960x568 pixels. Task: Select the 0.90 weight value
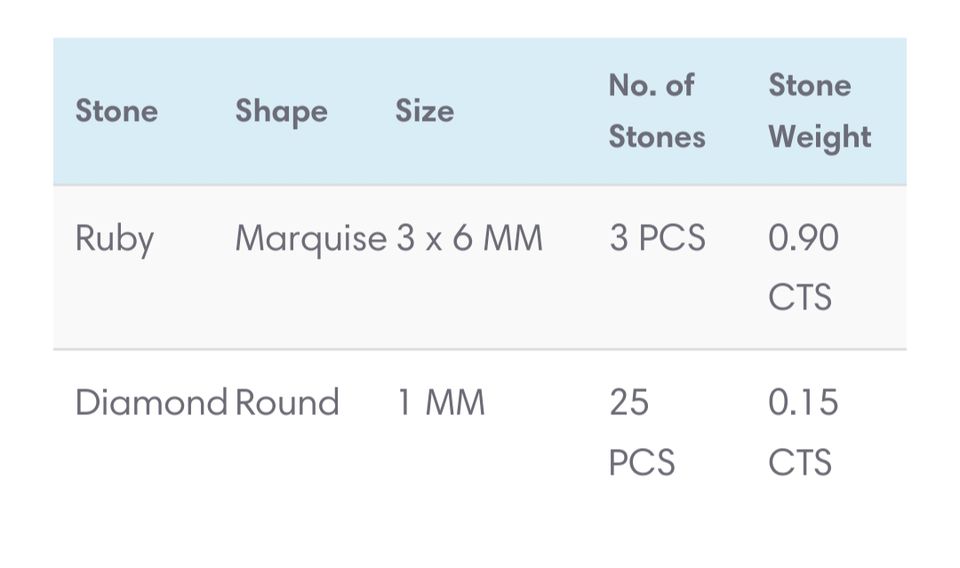[803, 239]
